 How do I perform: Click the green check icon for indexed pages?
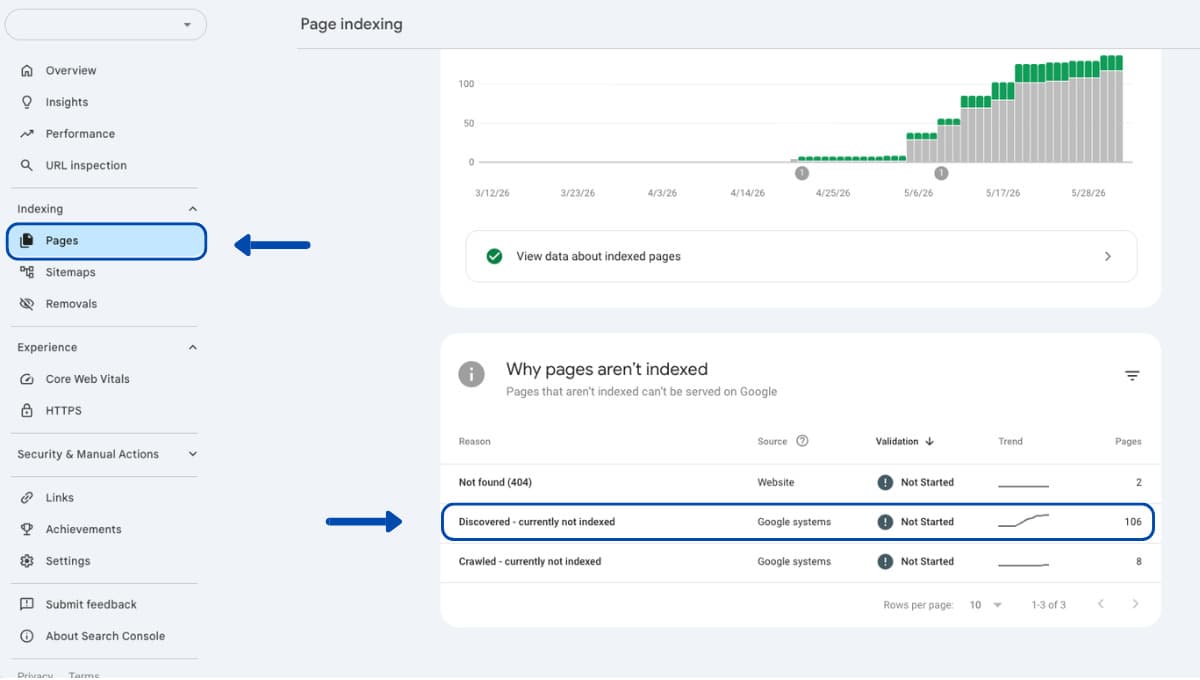[x=493, y=256]
